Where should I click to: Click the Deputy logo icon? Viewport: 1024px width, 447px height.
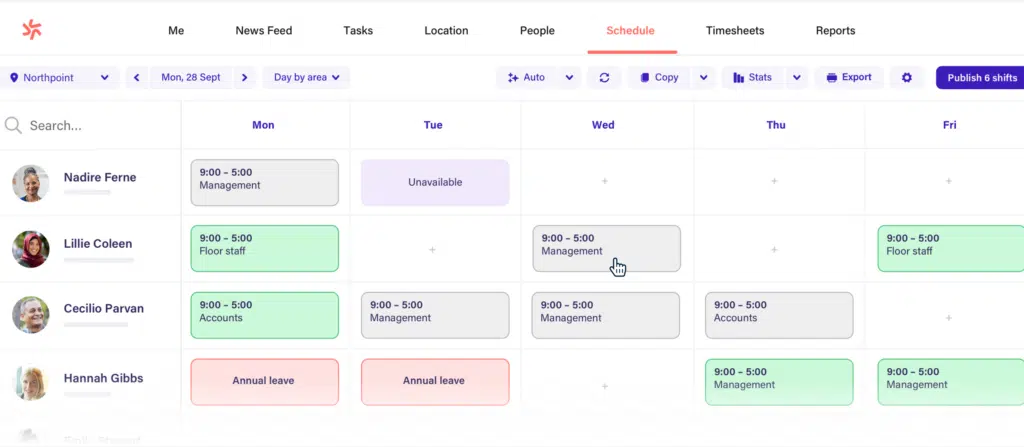[32, 30]
